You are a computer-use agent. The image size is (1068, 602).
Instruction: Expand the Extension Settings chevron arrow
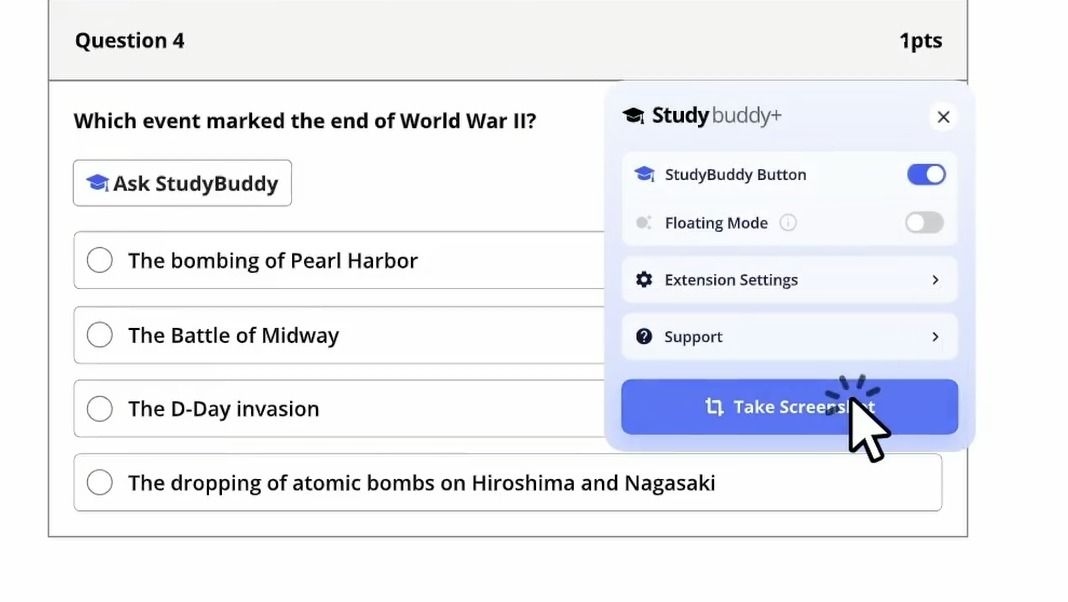[x=935, y=280]
